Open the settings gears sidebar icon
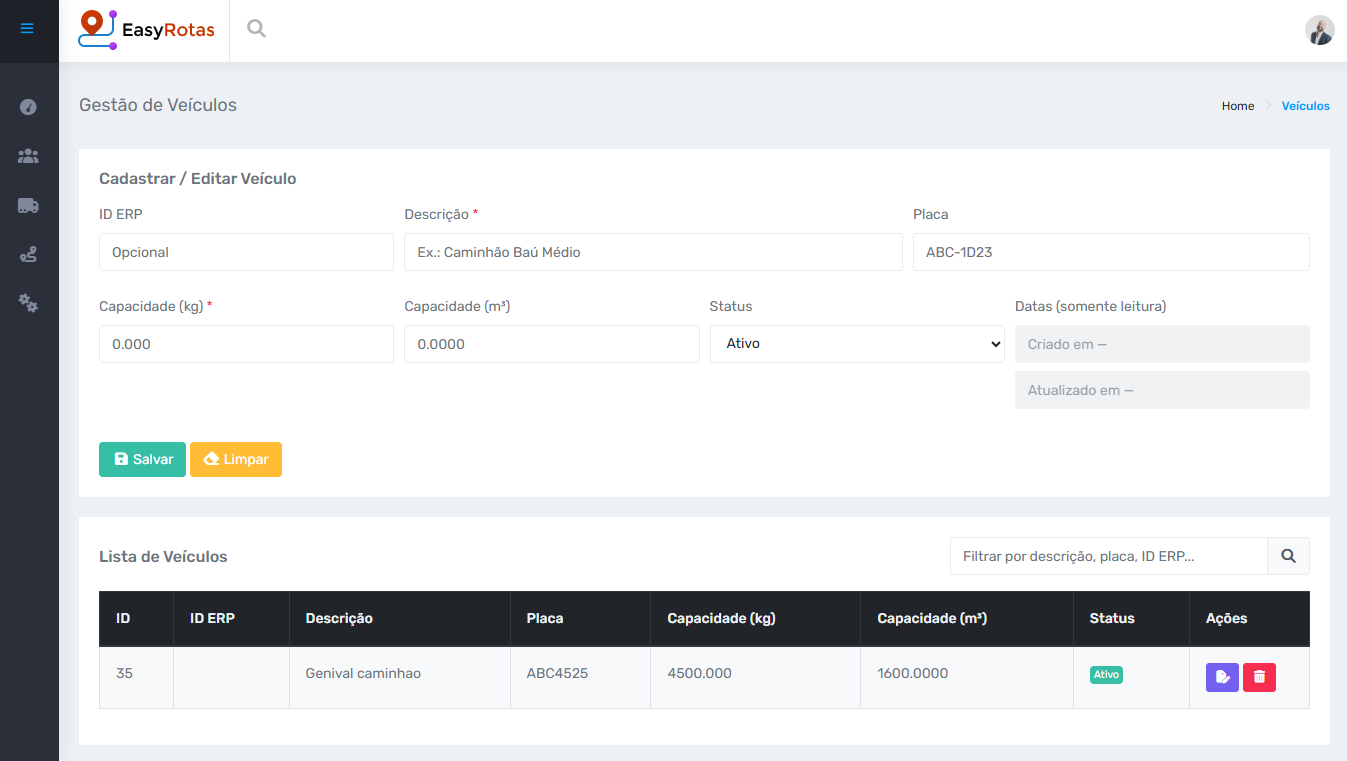 click(28, 303)
